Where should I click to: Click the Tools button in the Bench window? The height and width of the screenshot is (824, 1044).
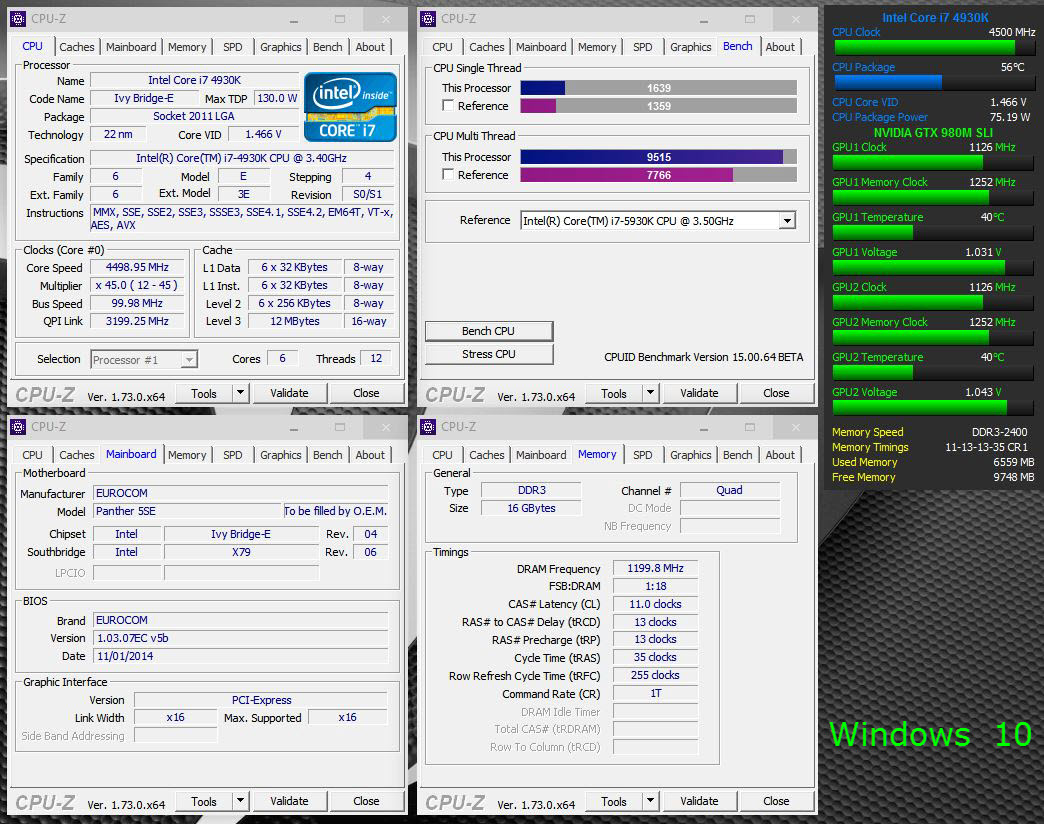point(614,393)
